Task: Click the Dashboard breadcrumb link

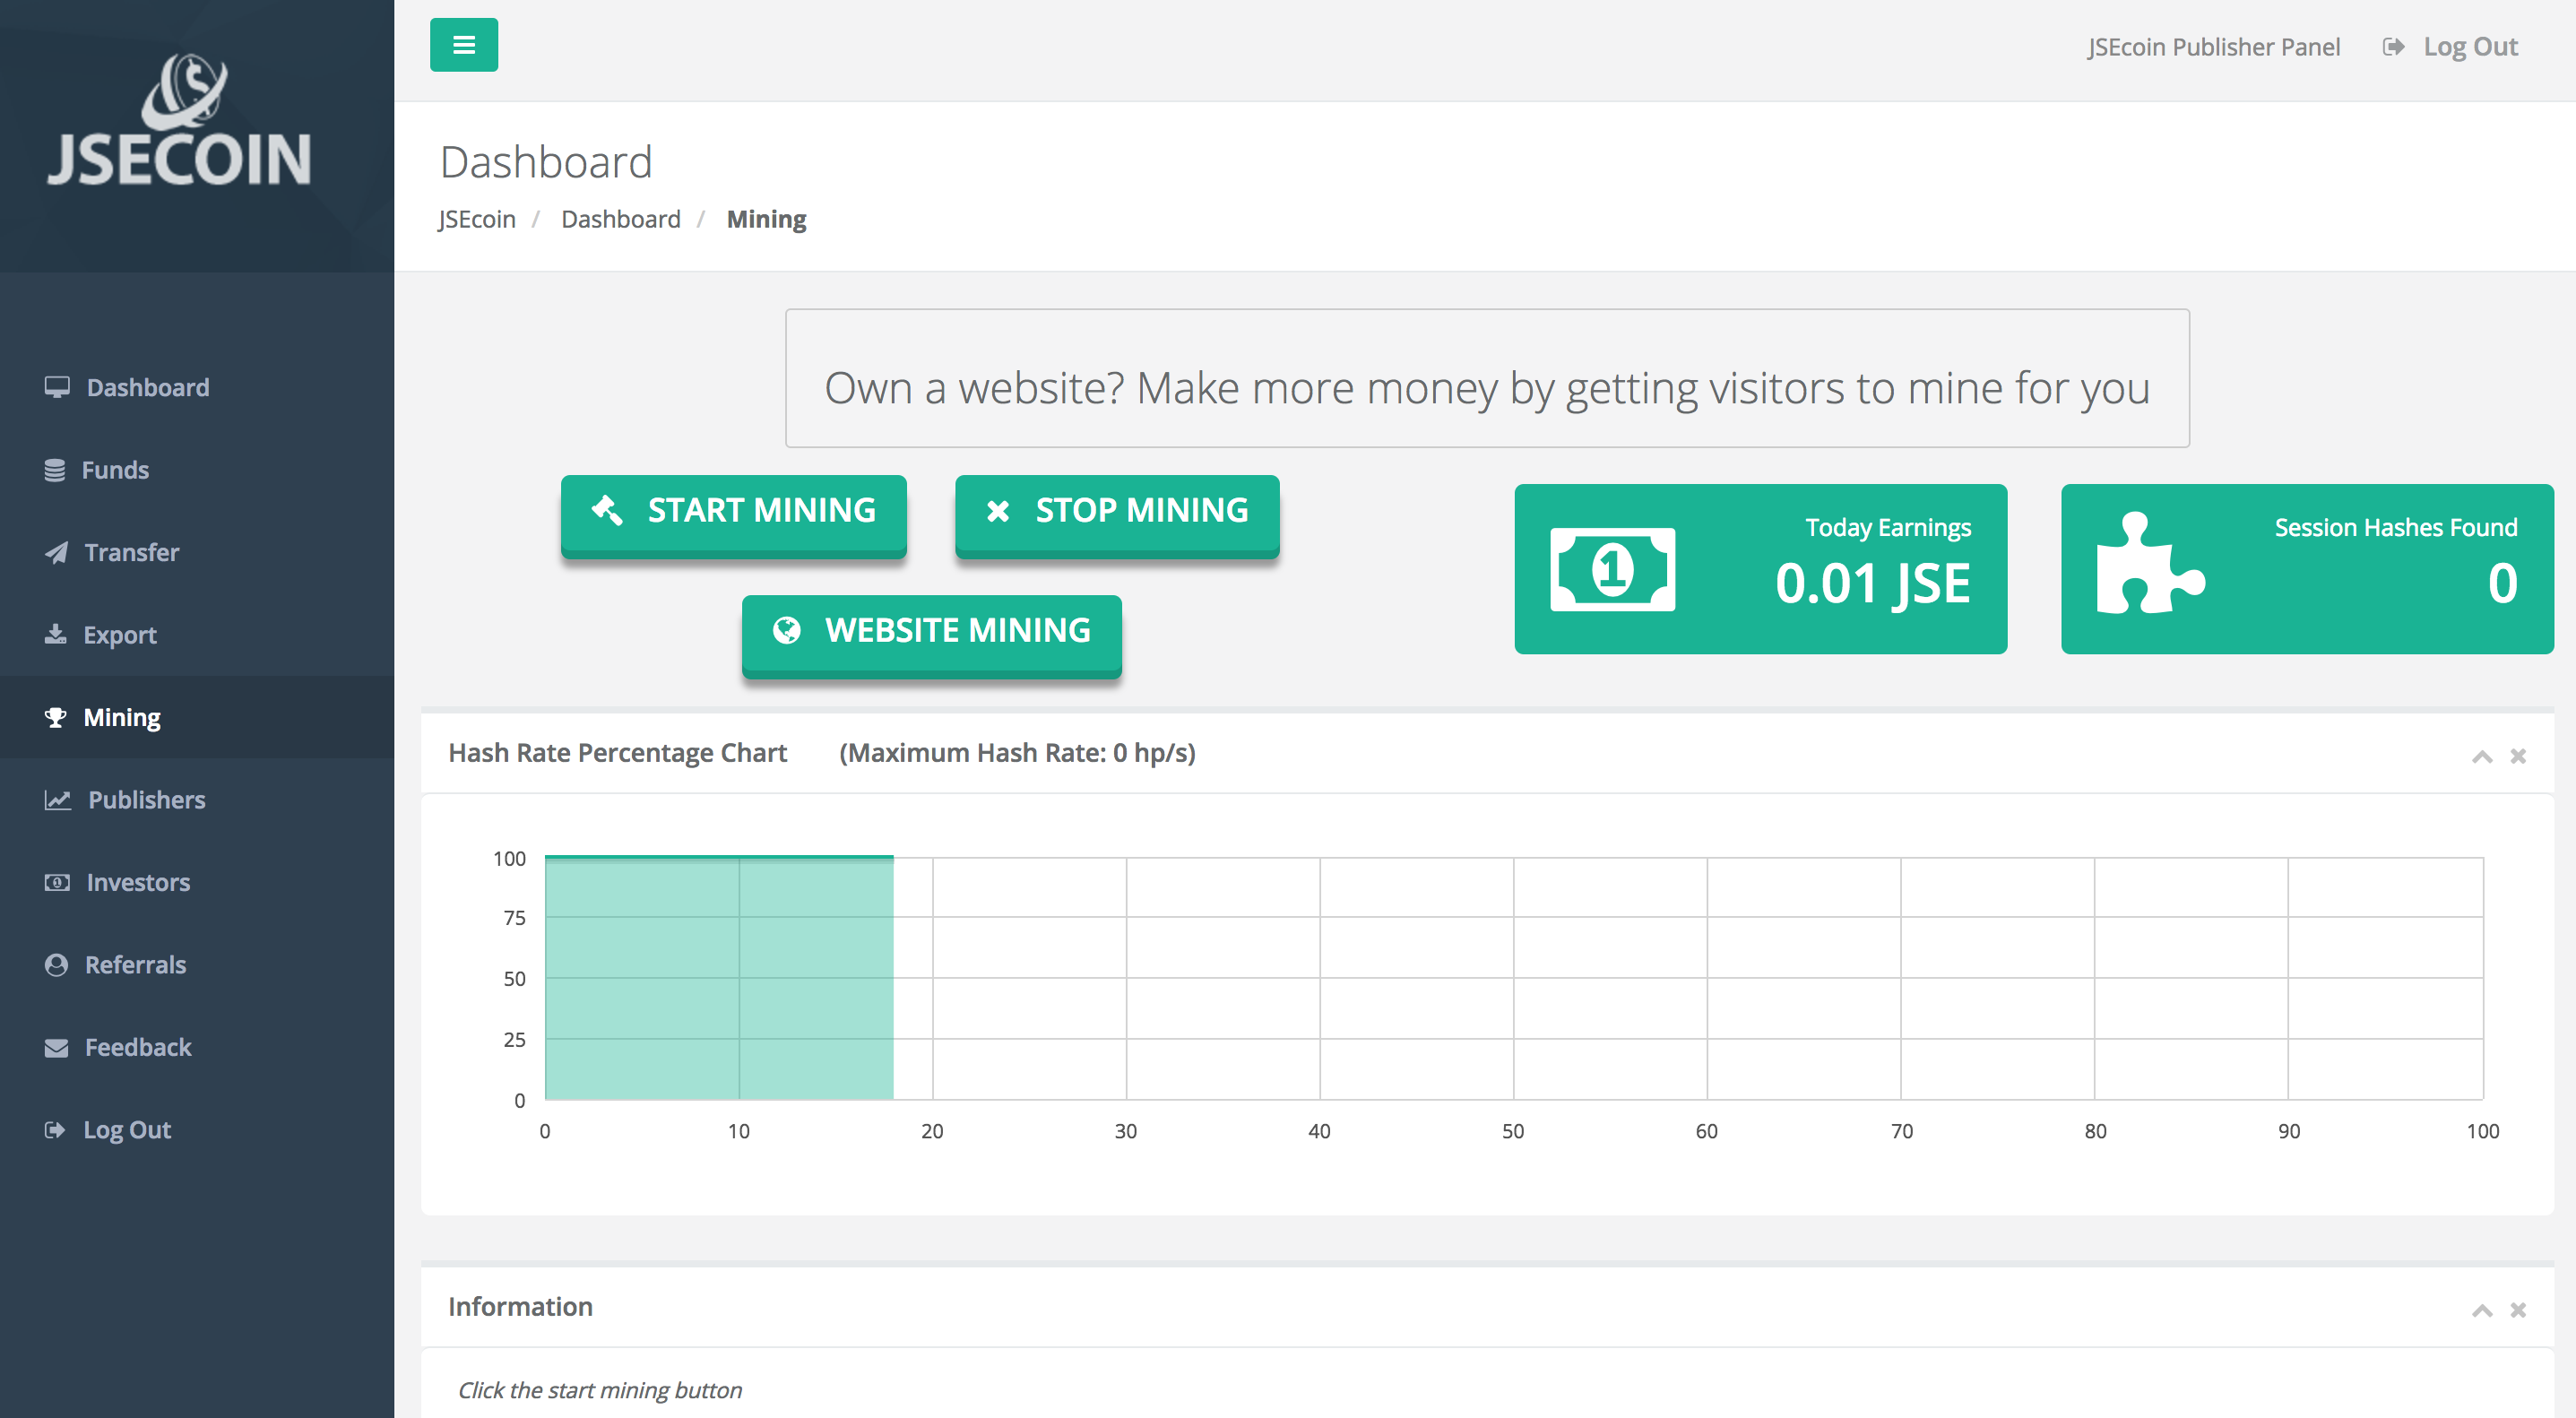Action: (x=620, y=219)
